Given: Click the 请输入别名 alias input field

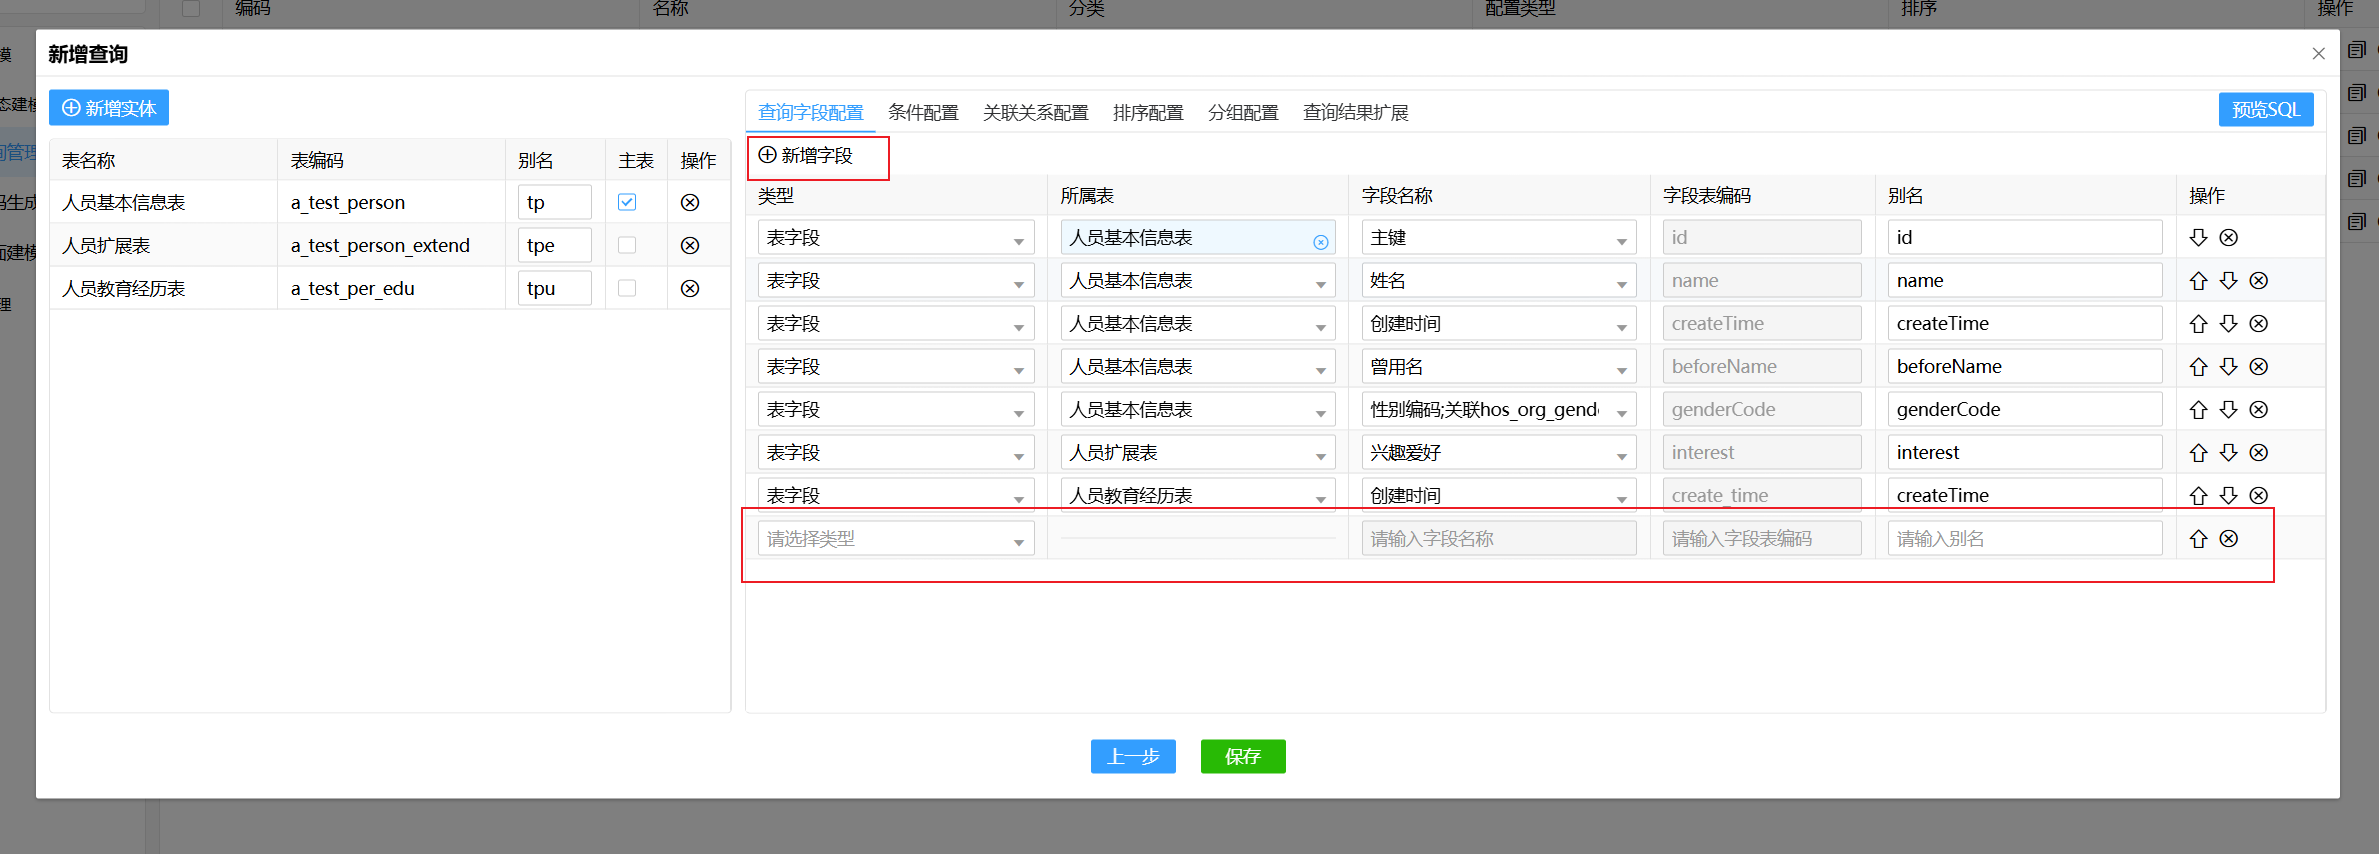Looking at the screenshot, I should point(2024,539).
